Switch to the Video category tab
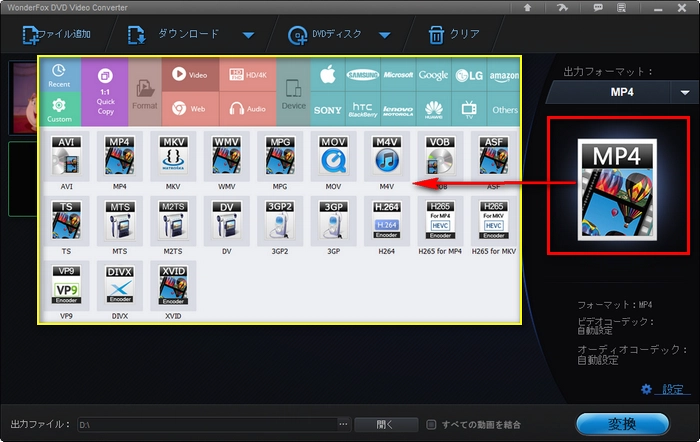Image resolution: width=700 pixels, height=442 pixels. tap(189, 75)
